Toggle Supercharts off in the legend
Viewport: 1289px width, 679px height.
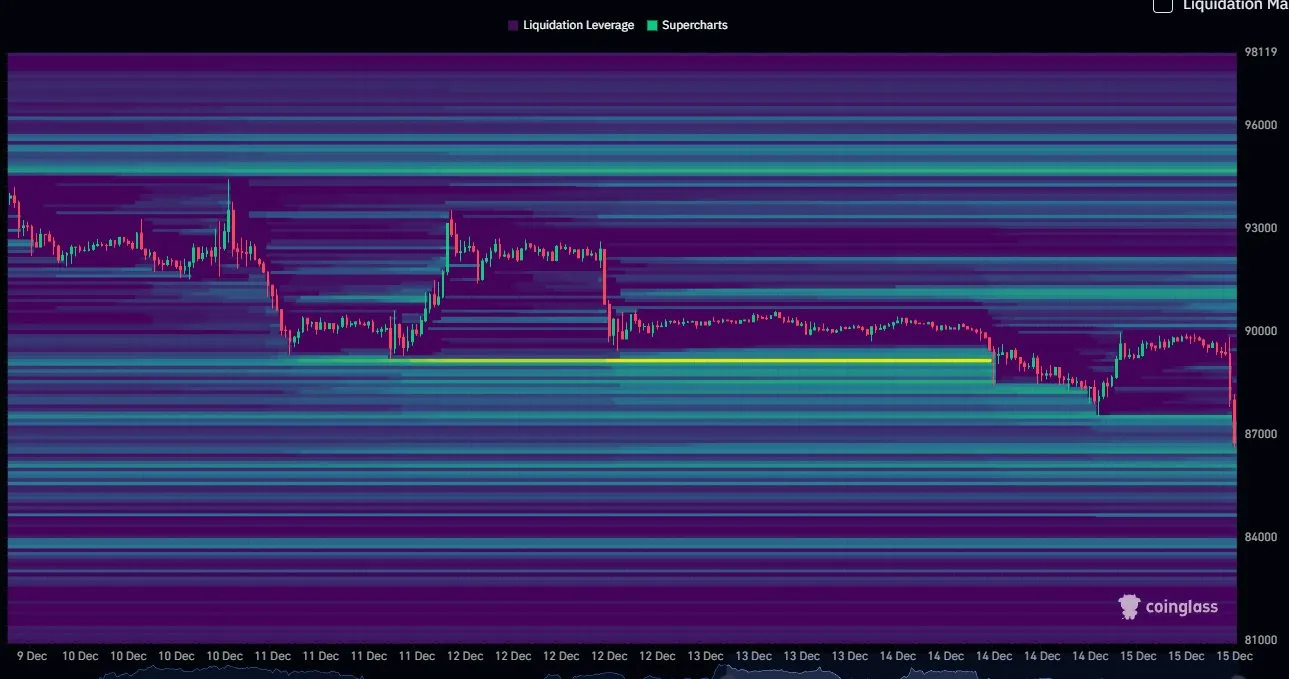click(697, 25)
